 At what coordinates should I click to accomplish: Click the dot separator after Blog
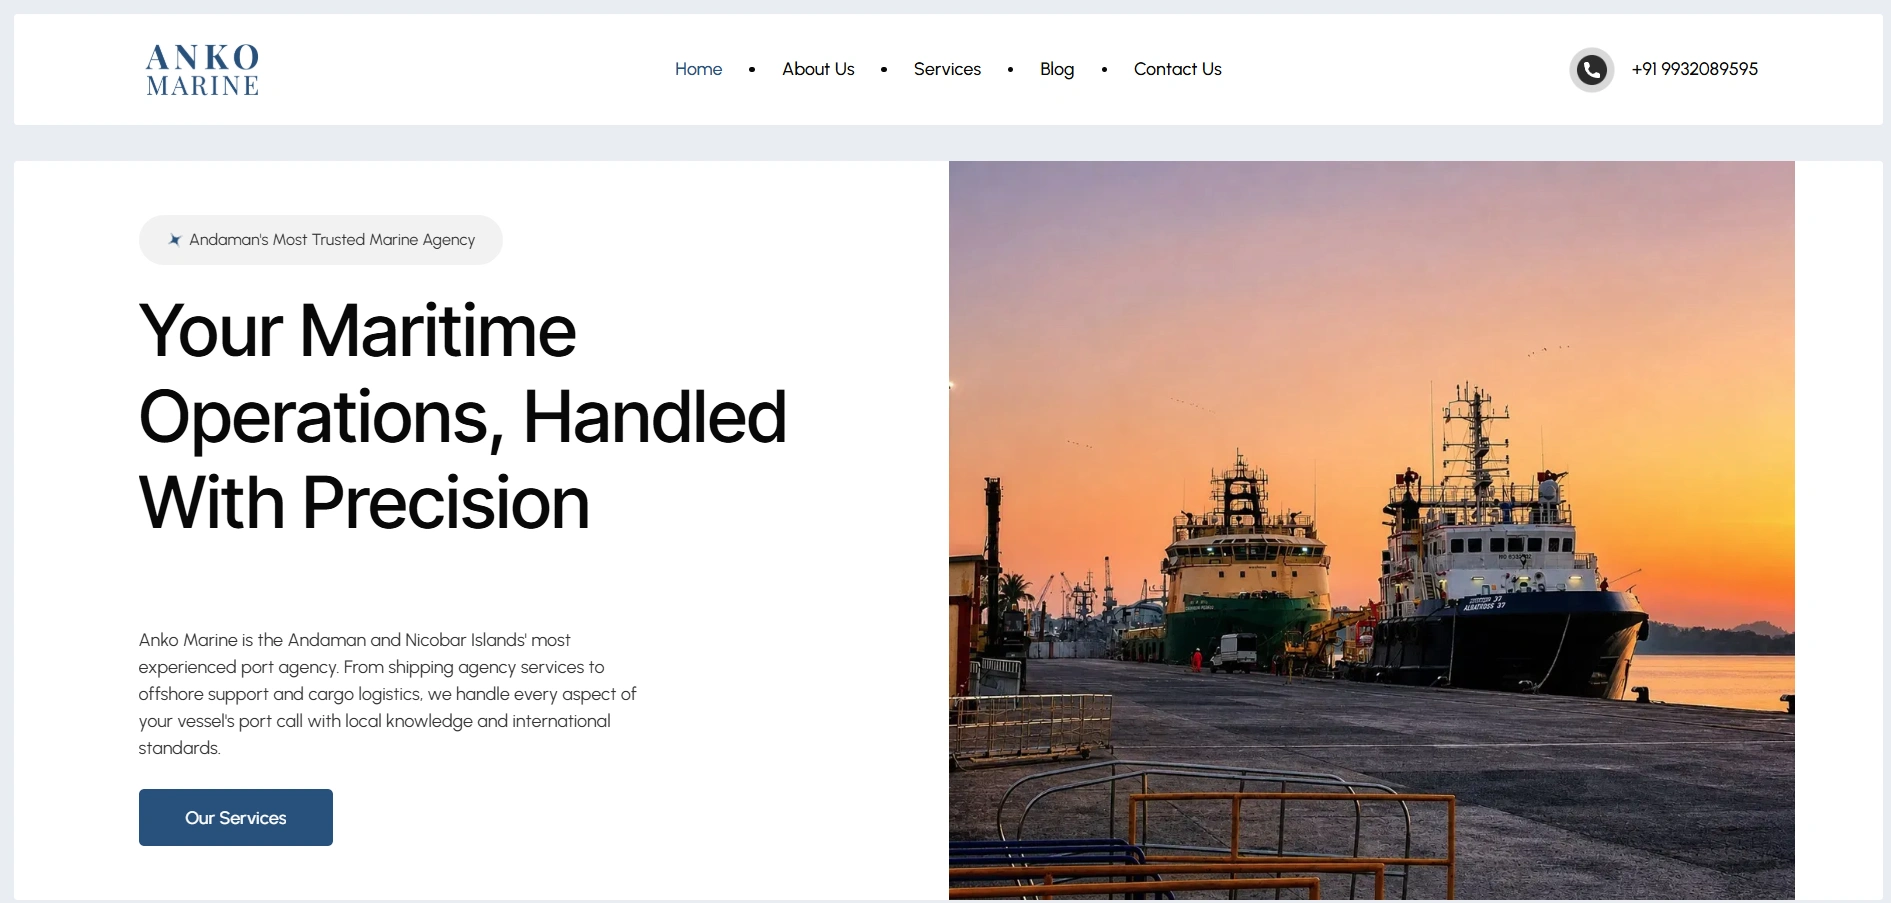[1104, 70]
